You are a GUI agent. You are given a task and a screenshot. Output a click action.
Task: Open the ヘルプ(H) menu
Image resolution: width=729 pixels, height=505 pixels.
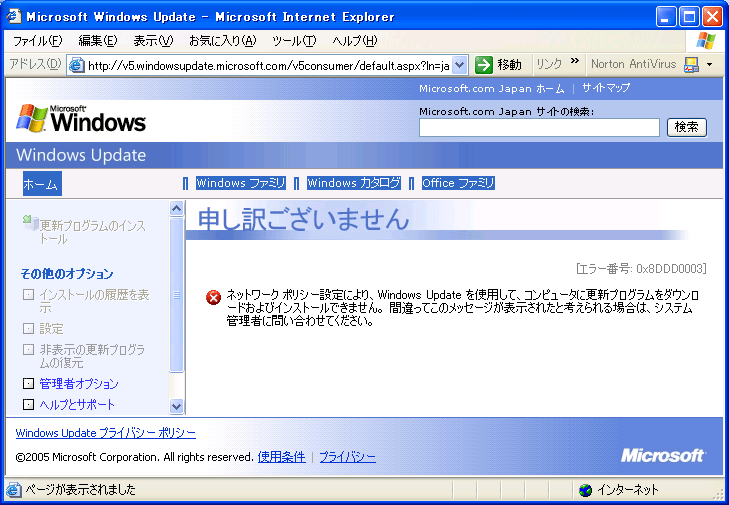(355, 41)
